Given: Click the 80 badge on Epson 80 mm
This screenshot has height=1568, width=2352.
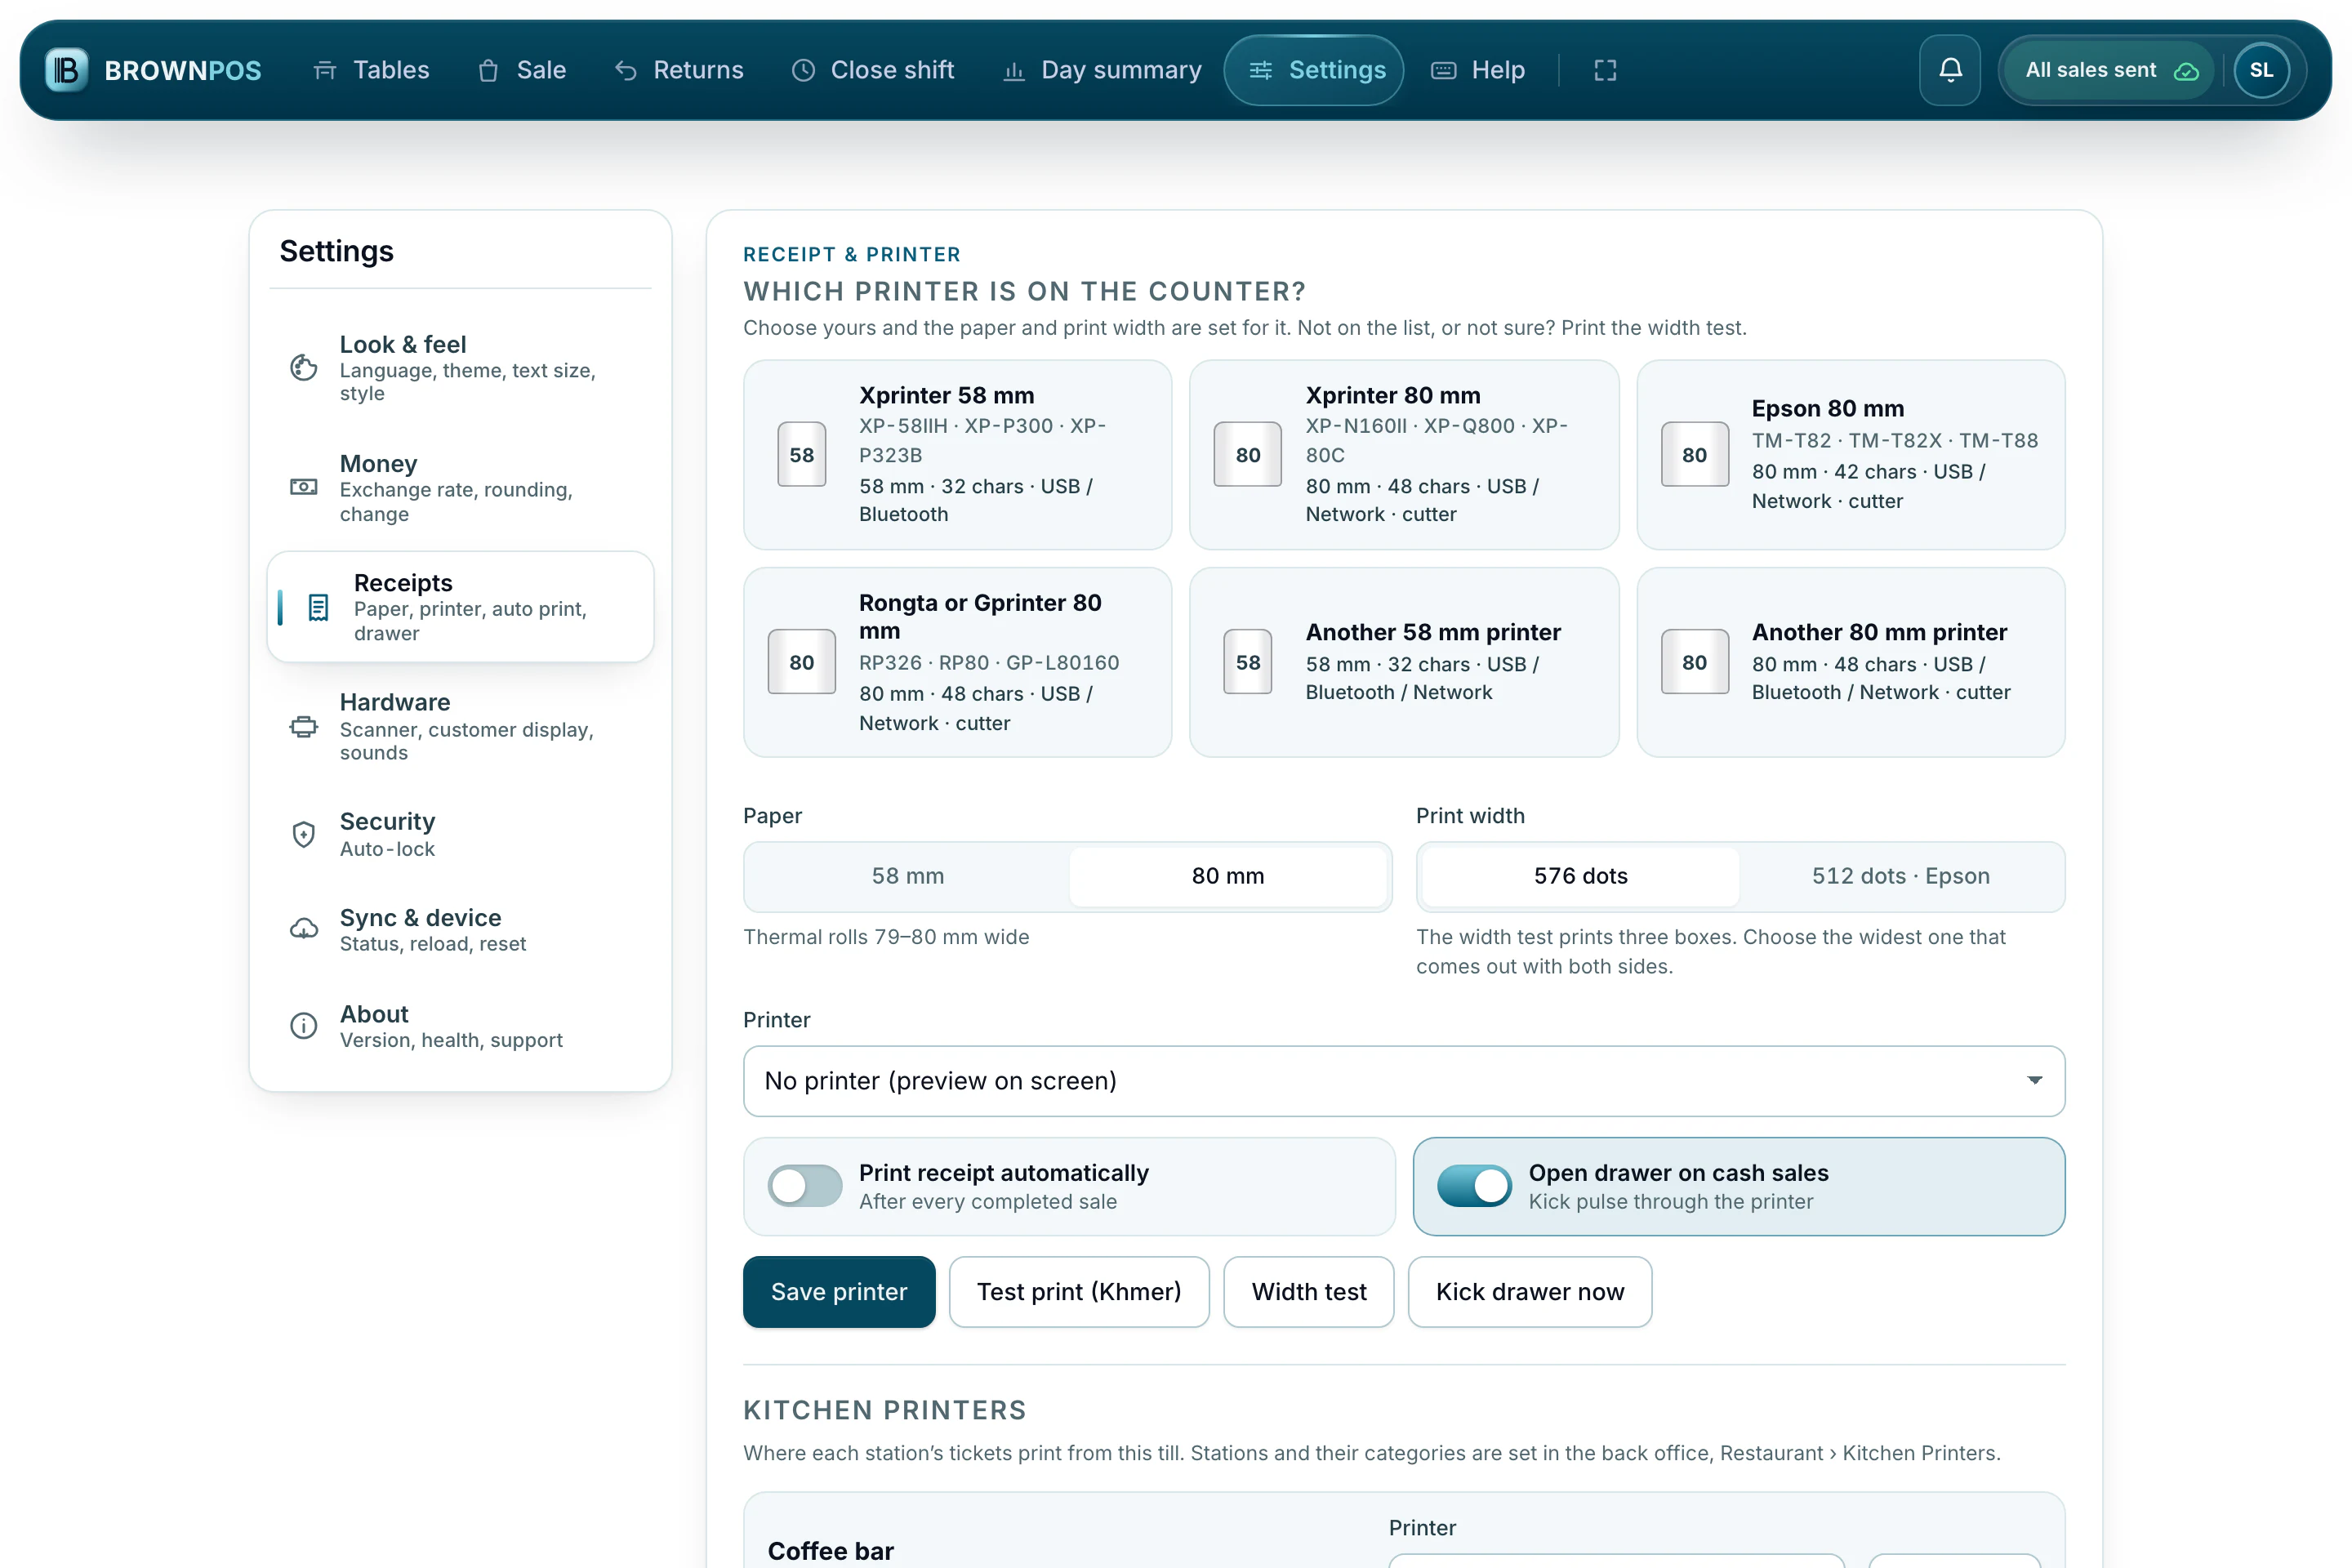Looking at the screenshot, I should coord(1695,455).
